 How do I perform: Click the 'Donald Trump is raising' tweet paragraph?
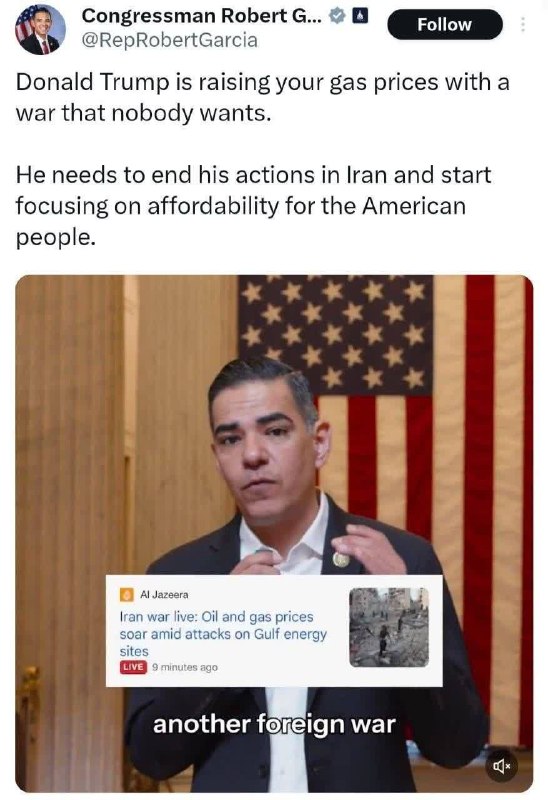click(263, 97)
